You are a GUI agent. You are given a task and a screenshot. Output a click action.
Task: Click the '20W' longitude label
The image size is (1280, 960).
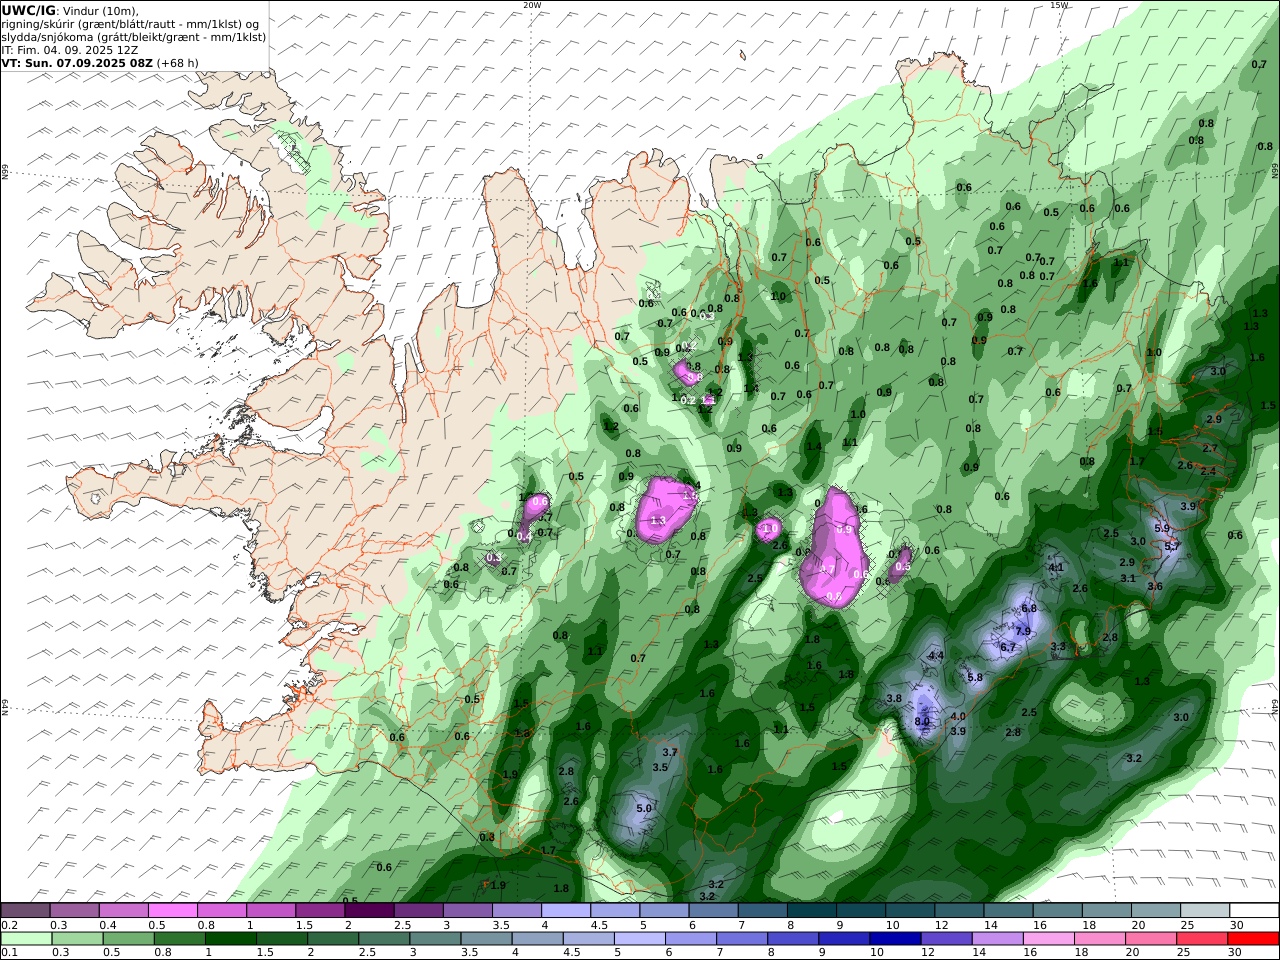(532, 5)
